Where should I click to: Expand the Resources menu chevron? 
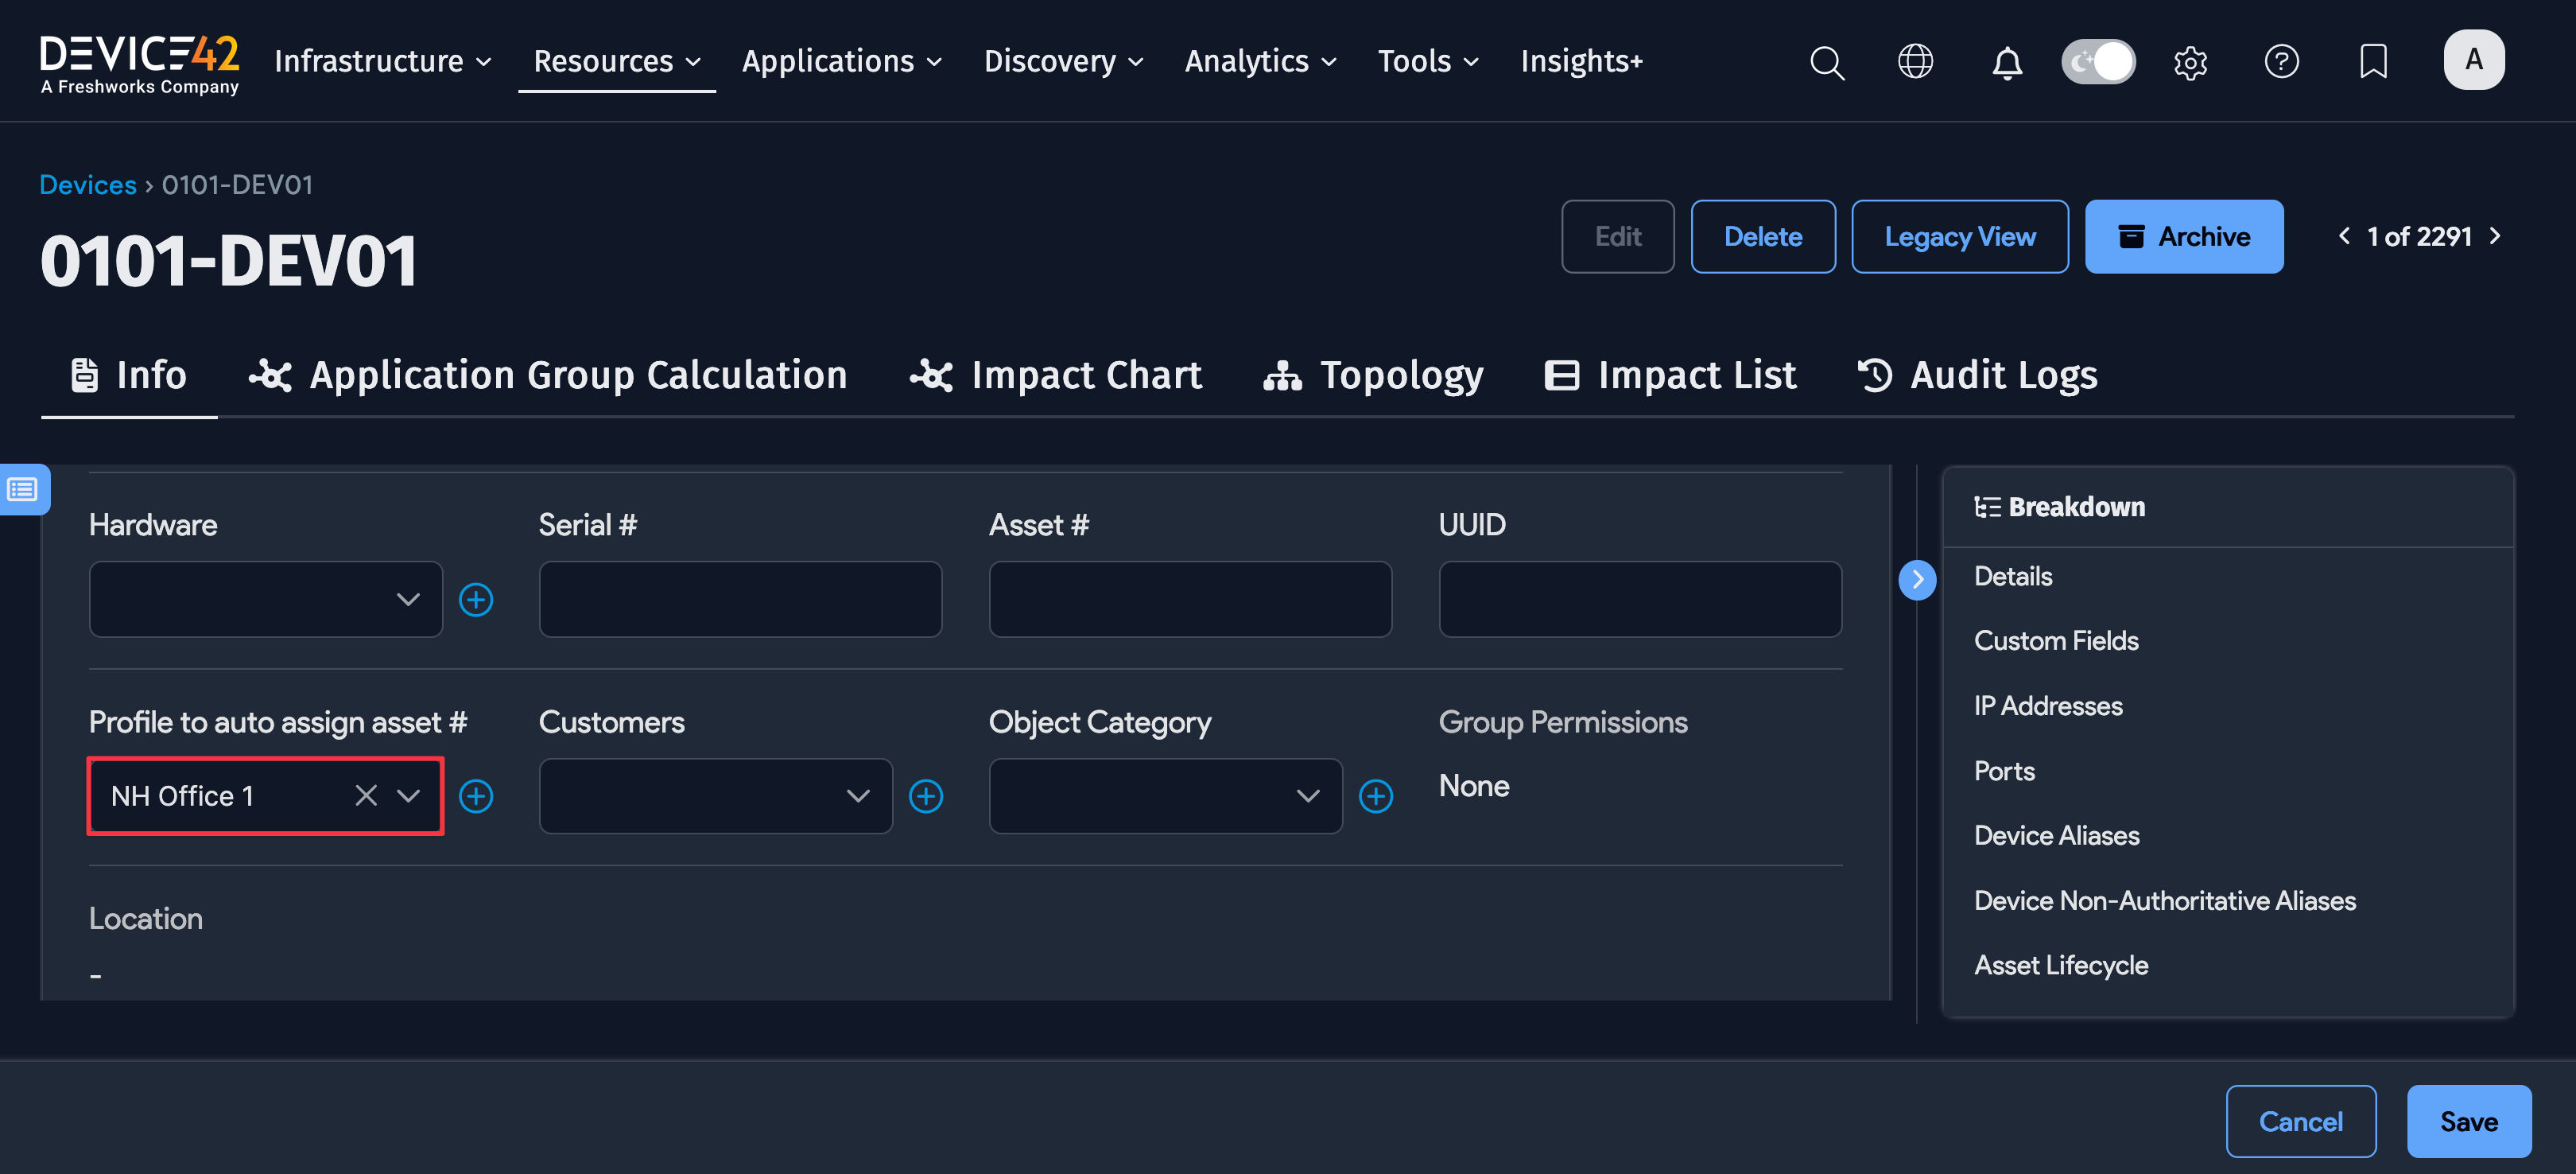point(696,61)
